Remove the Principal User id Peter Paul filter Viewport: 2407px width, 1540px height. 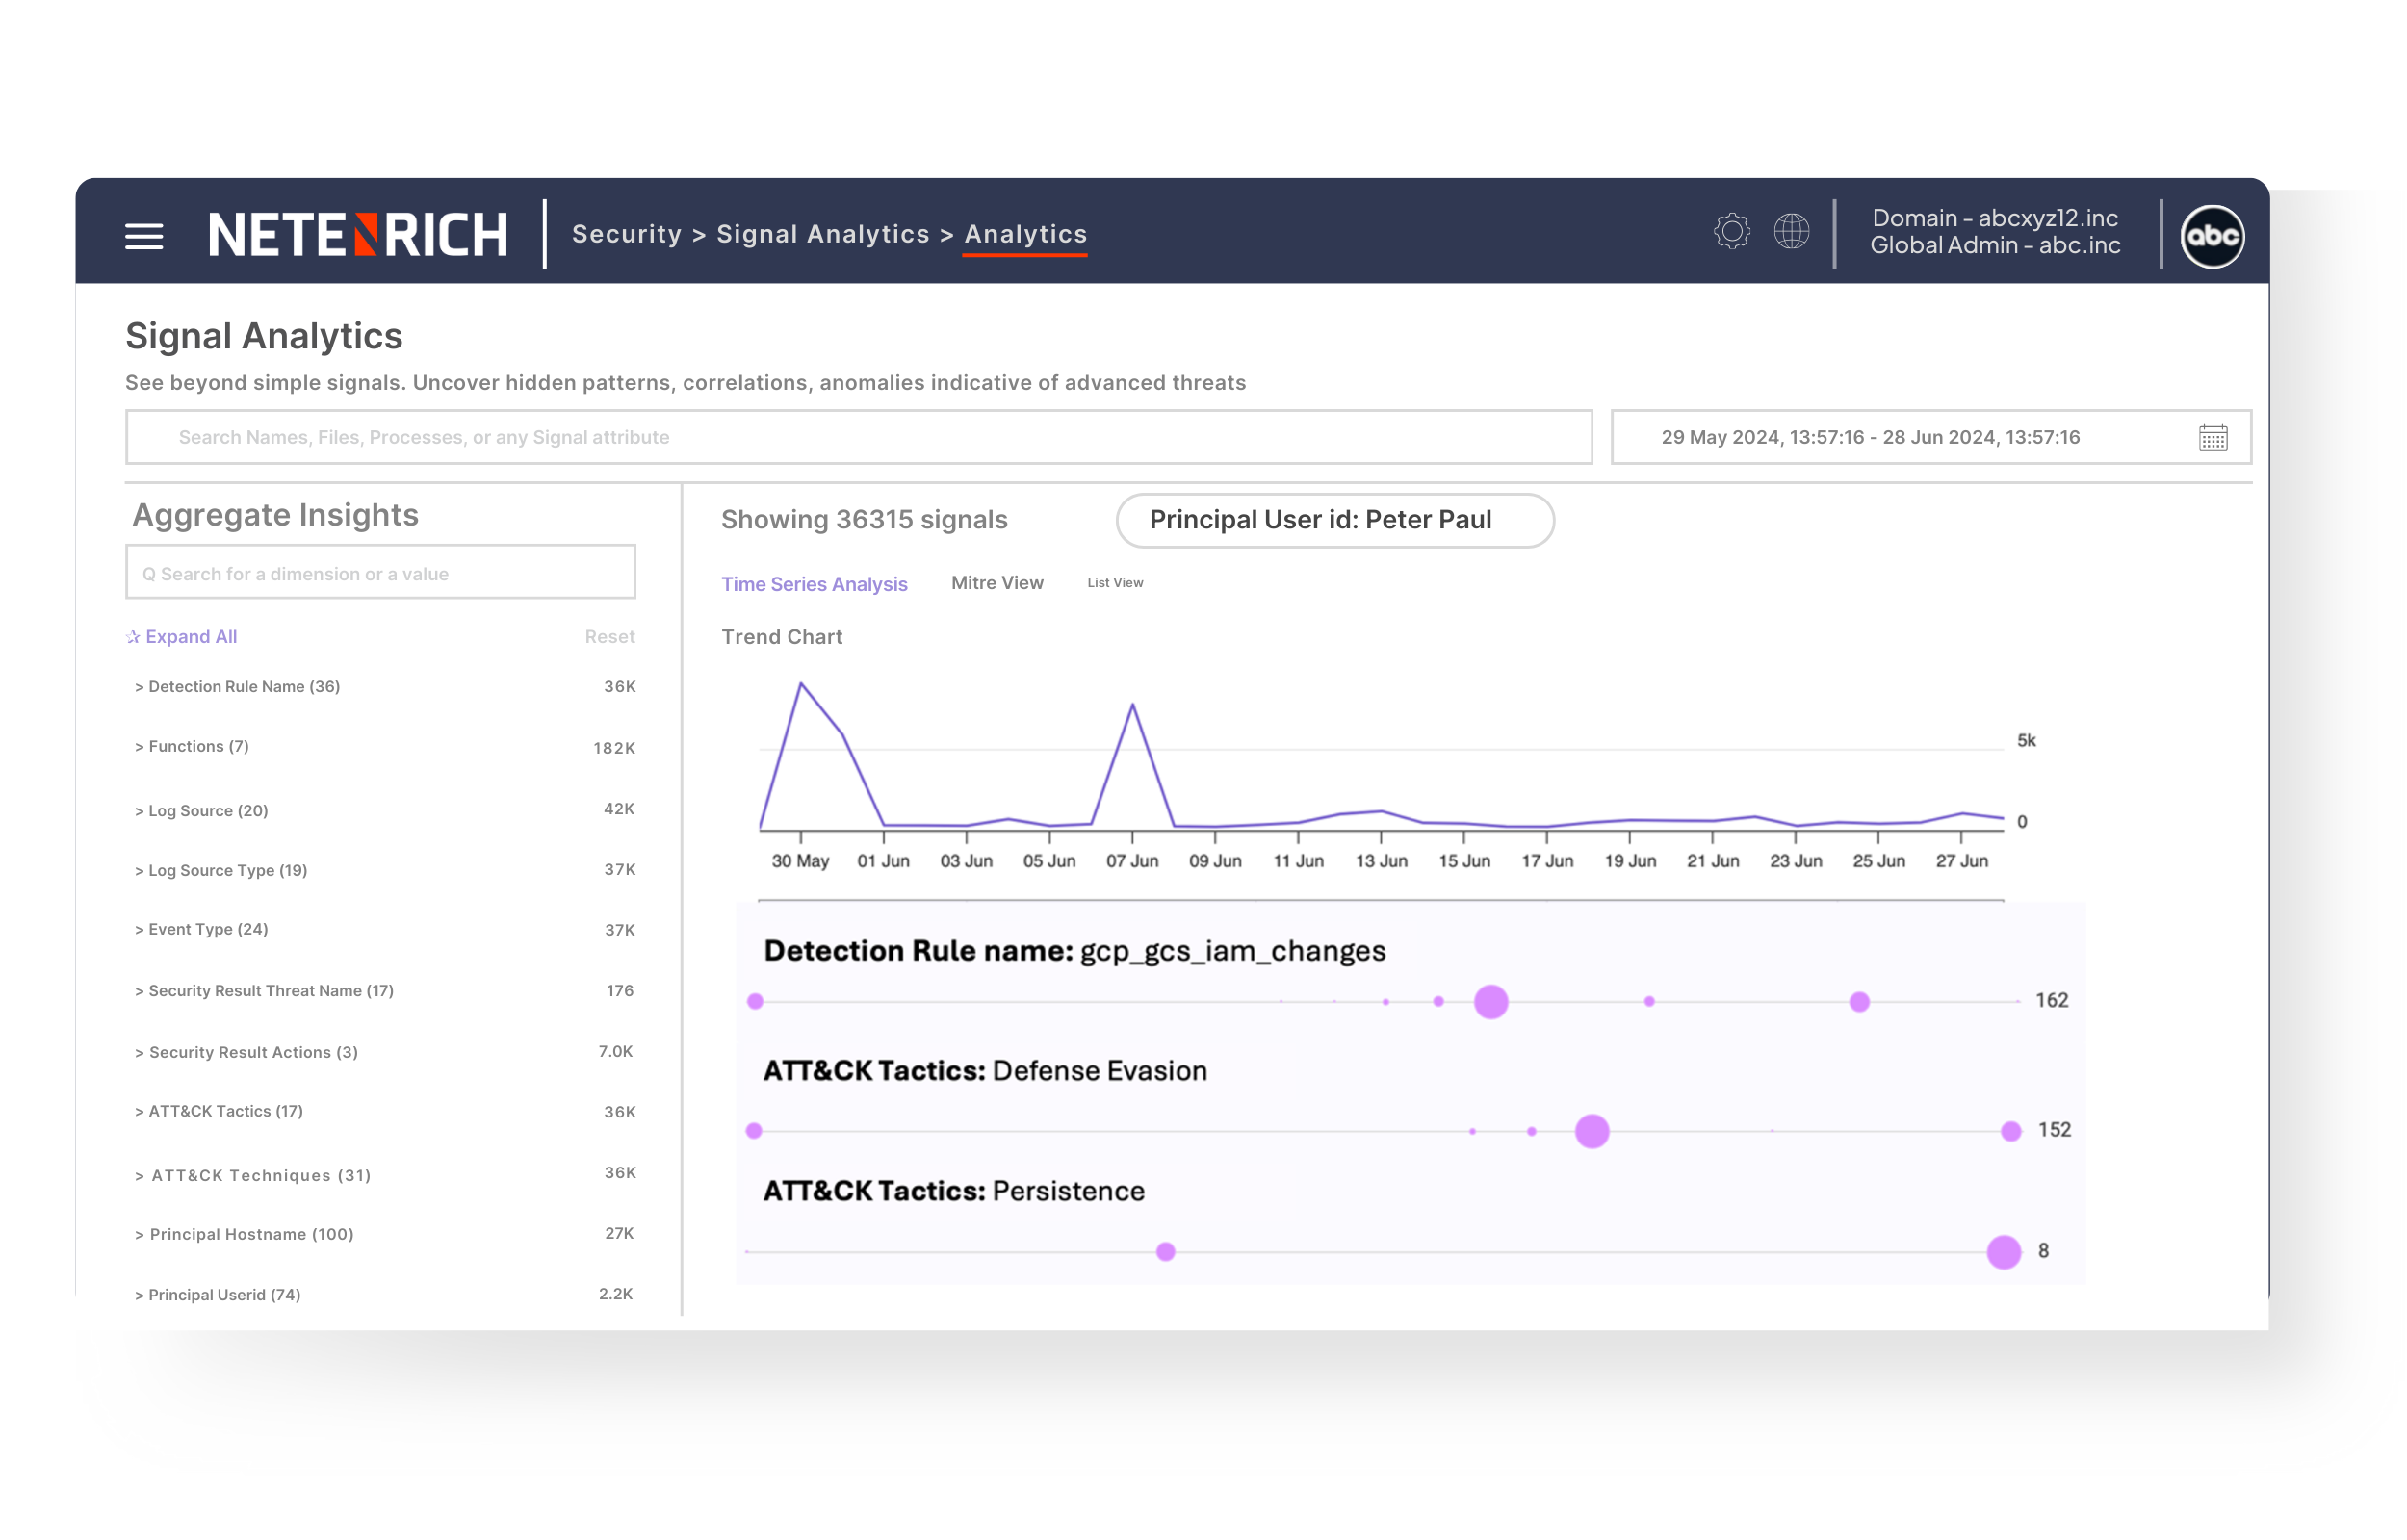click(1334, 520)
